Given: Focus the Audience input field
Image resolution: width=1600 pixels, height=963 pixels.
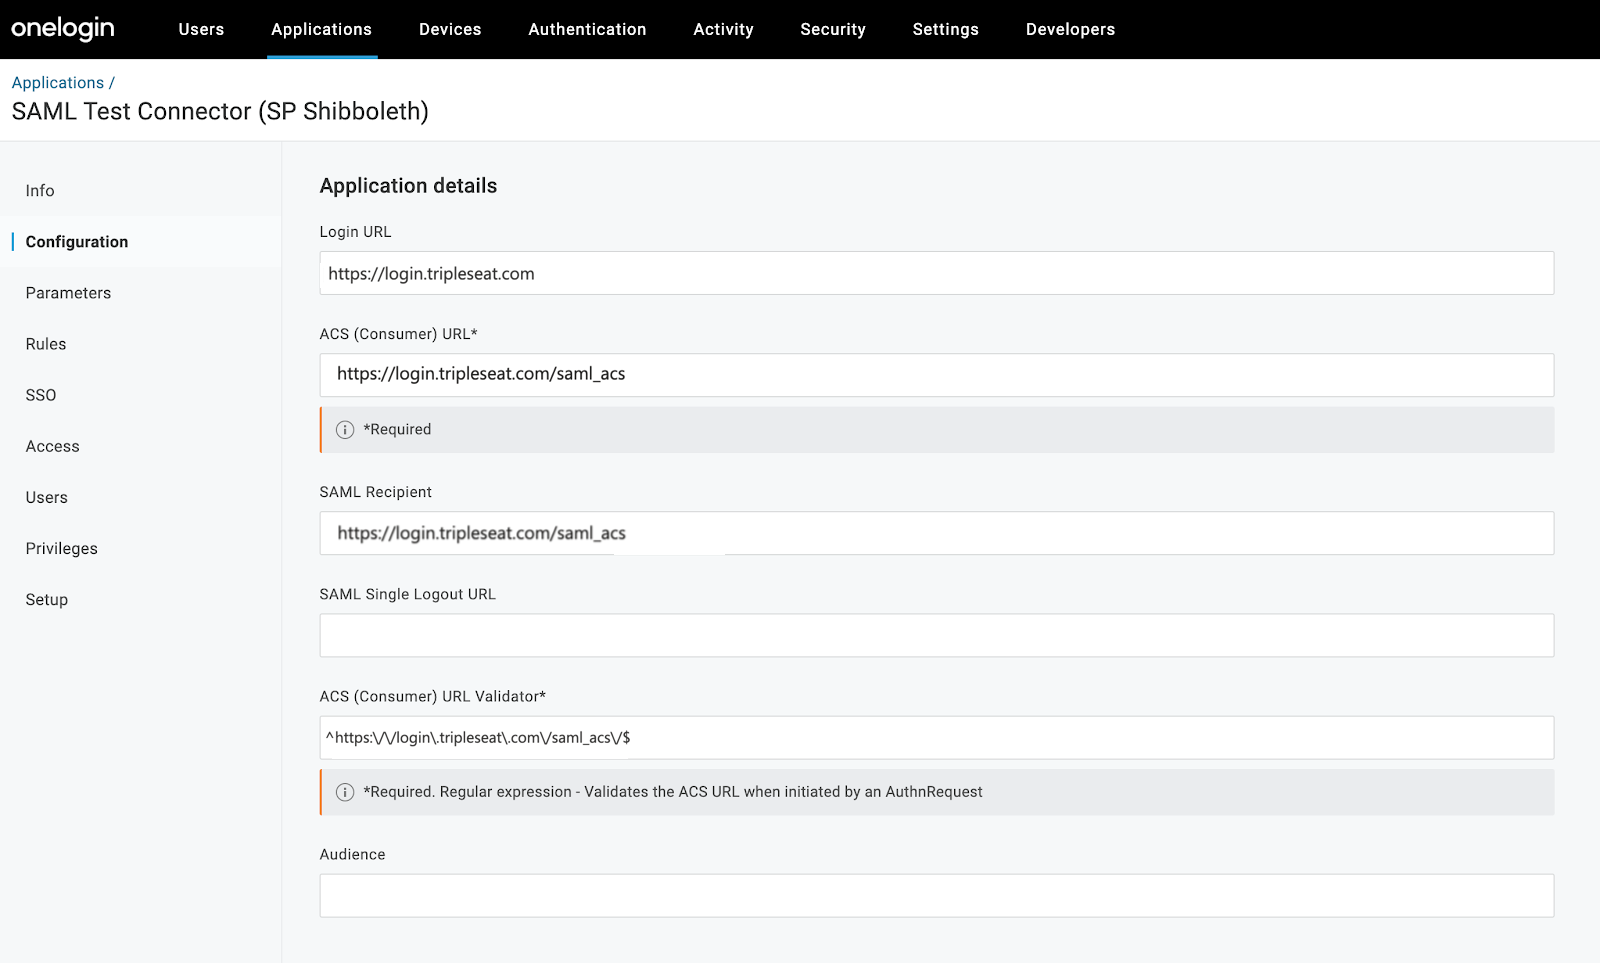Looking at the screenshot, I should 936,895.
